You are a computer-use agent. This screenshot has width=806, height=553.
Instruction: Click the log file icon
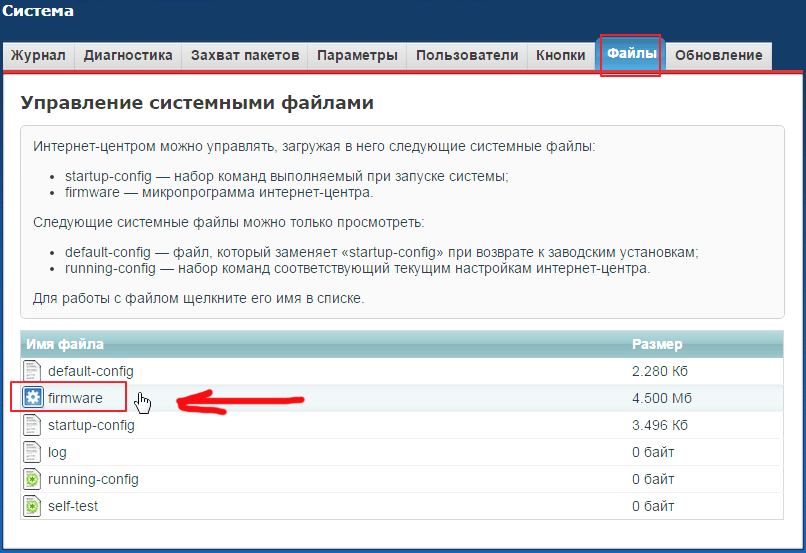pyautogui.click(x=32, y=452)
